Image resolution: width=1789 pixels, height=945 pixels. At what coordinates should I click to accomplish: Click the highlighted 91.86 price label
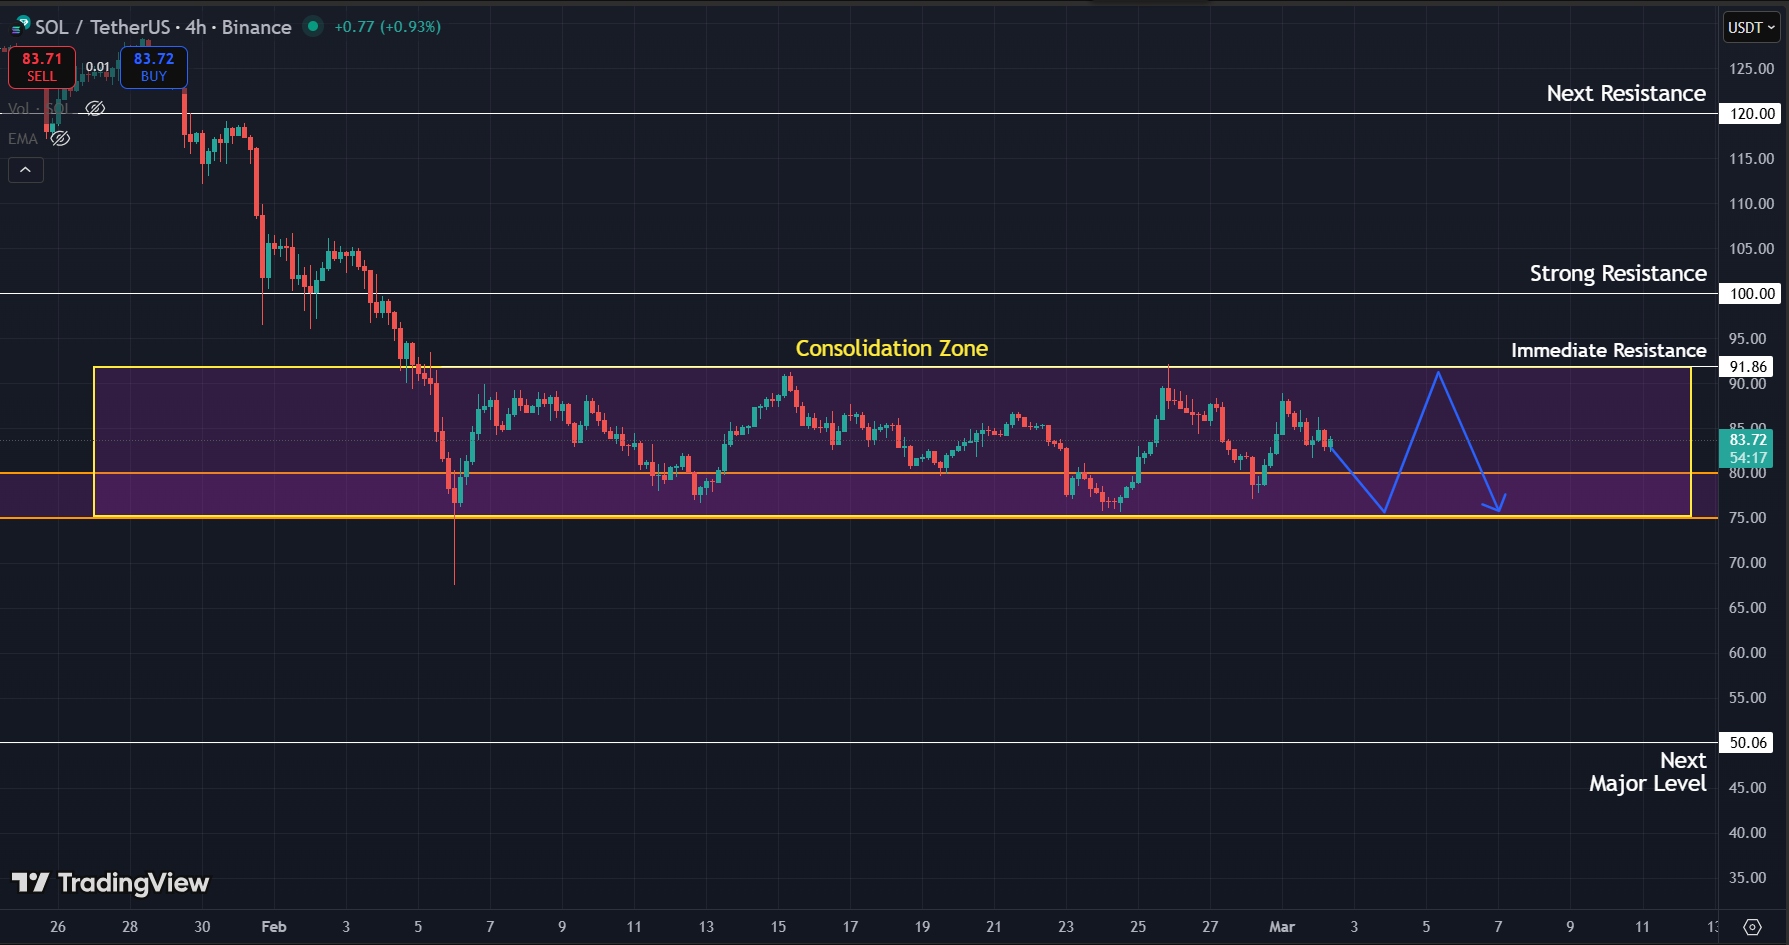(x=1748, y=366)
